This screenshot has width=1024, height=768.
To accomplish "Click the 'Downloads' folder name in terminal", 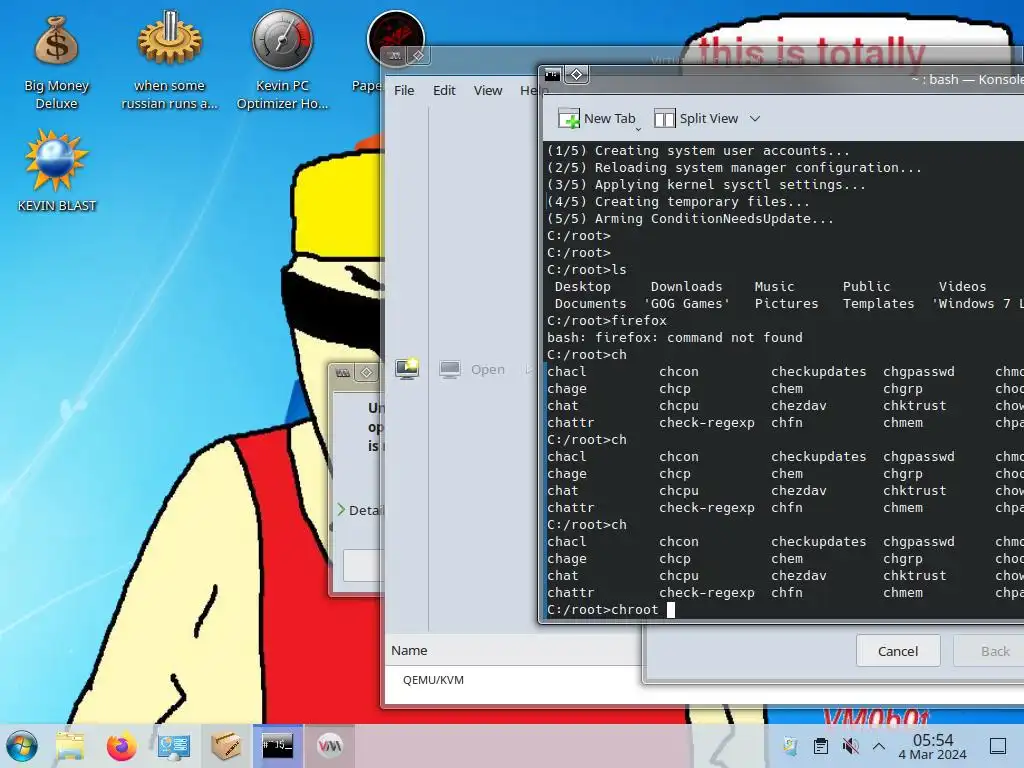I will (686, 287).
